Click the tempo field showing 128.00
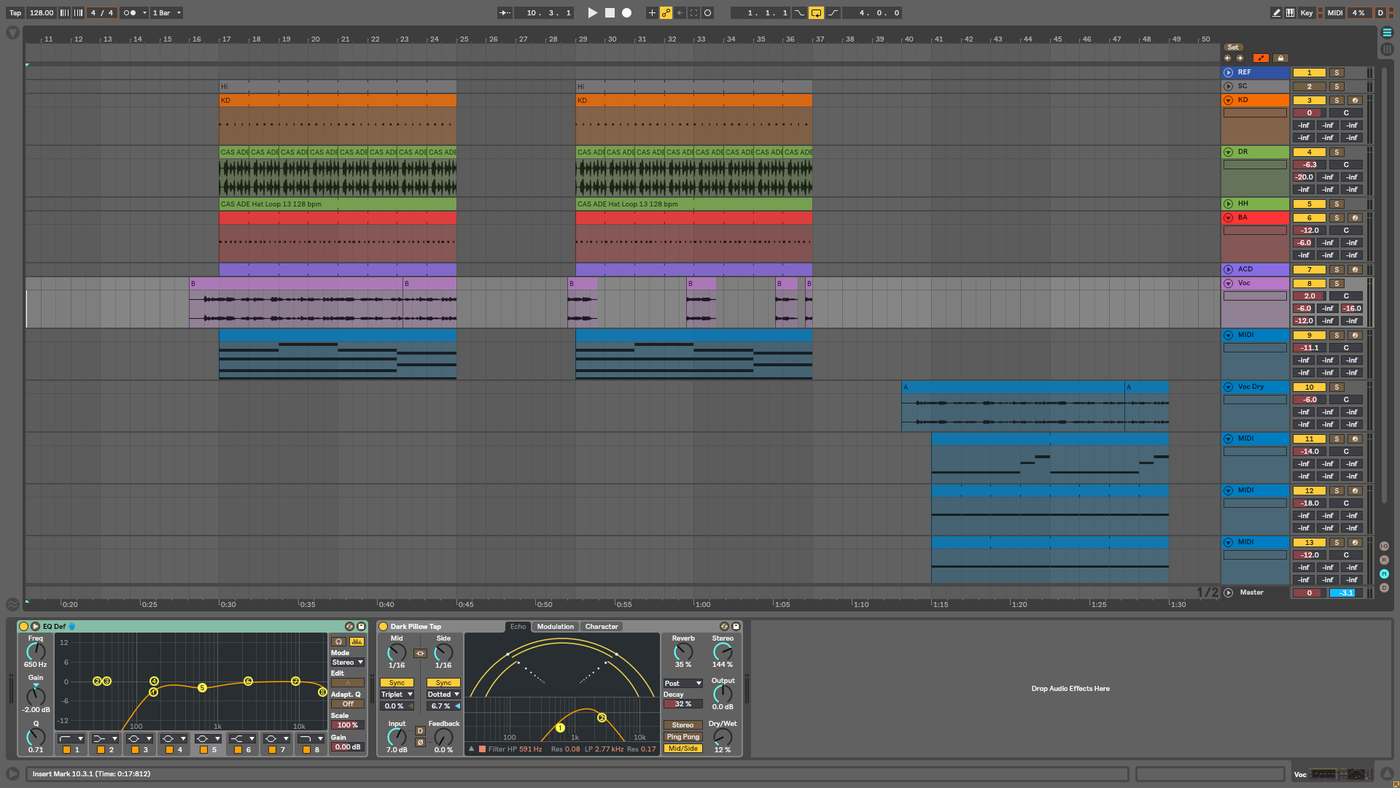Image resolution: width=1400 pixels, height=788 pixels. (x=42, y=13)
